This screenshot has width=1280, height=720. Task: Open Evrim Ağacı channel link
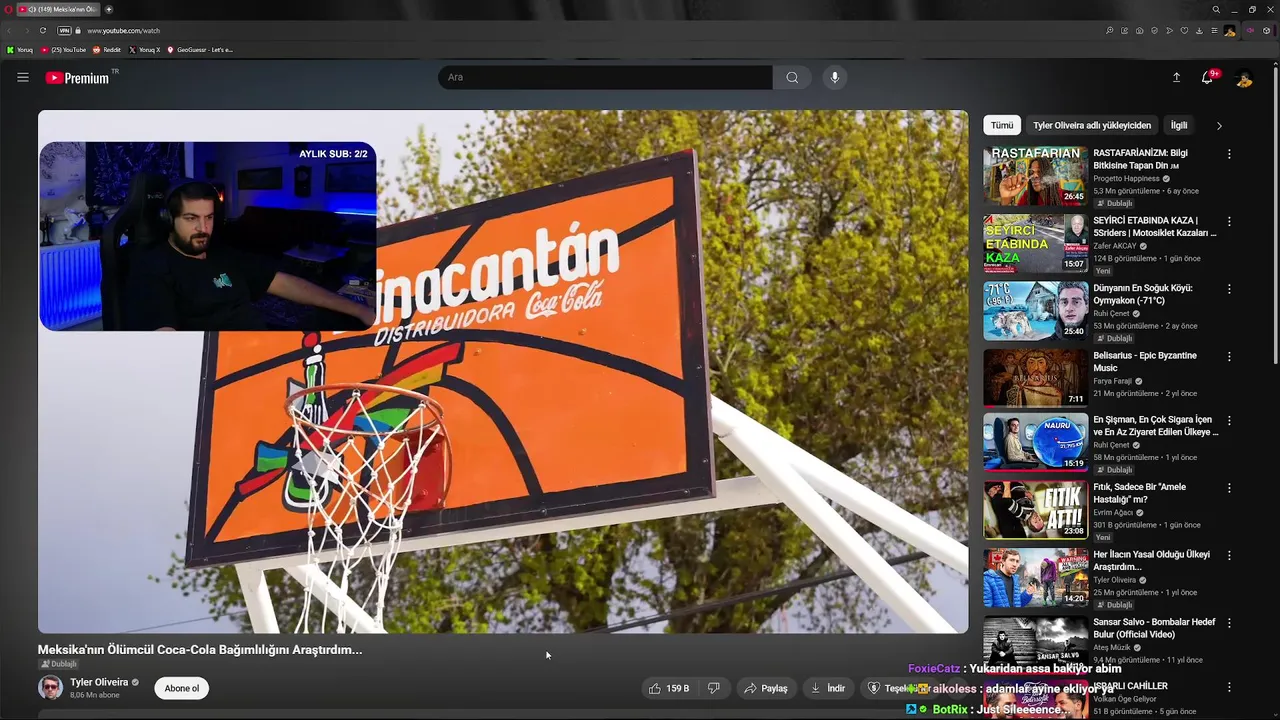click(x=1112, y=512)
